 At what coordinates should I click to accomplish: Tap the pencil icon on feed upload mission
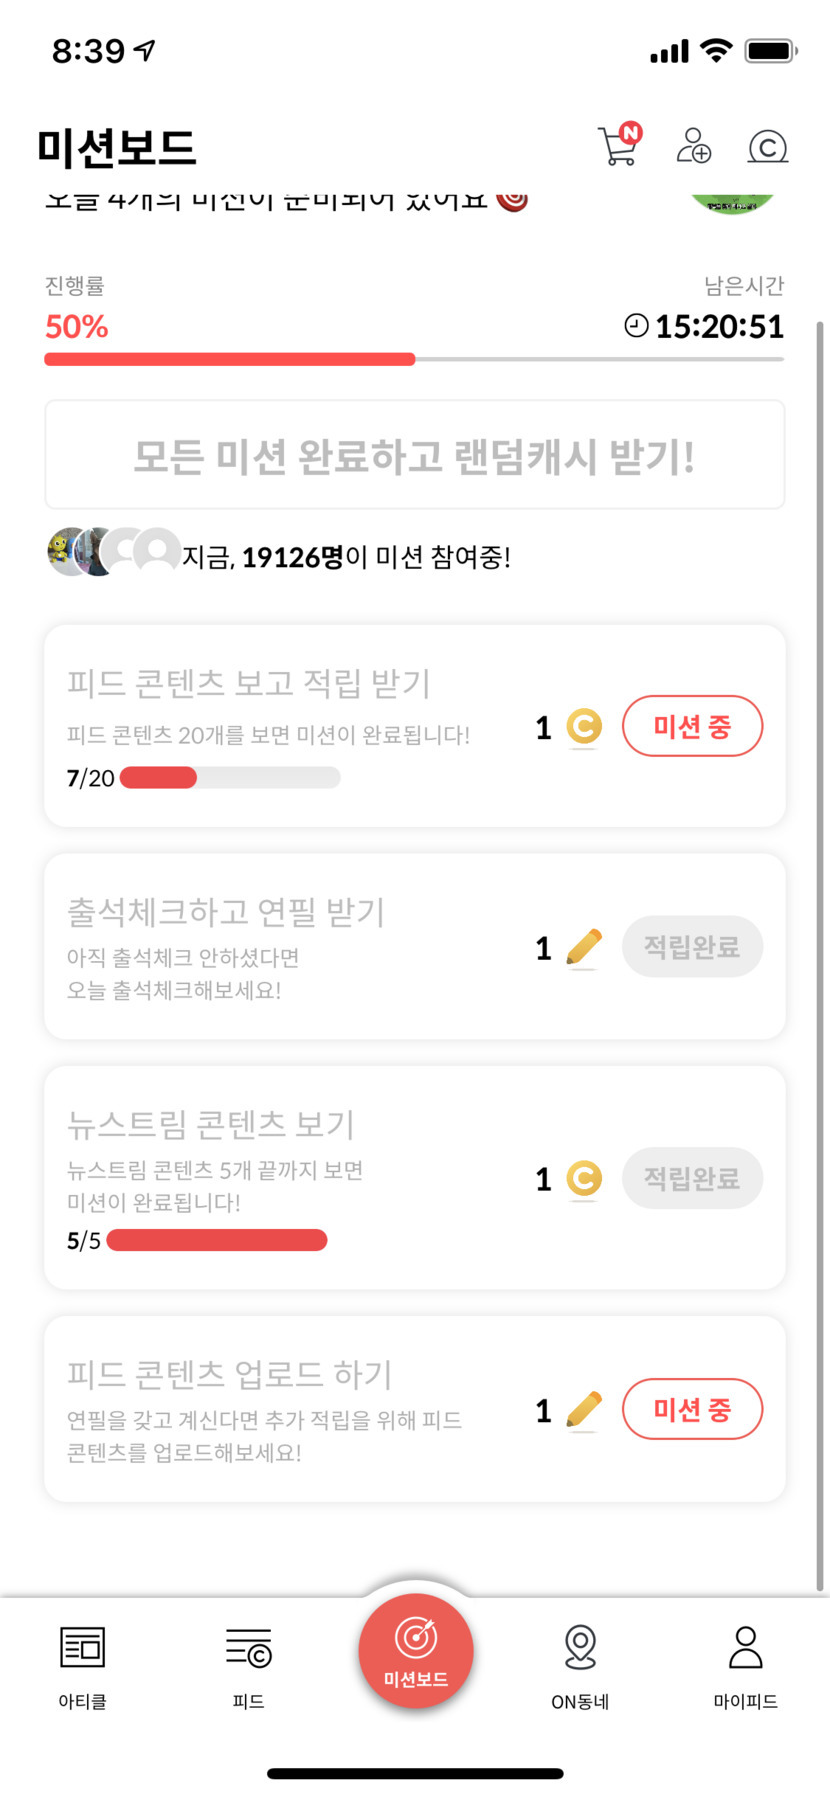(584, 1410)
